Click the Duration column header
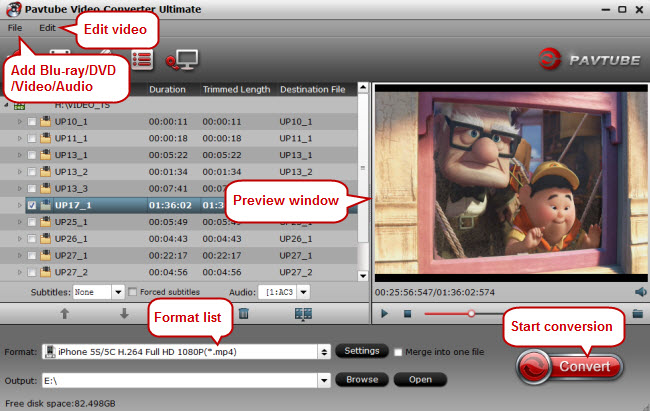The height and width of the screenshot is (411, 650). (167, 90)
